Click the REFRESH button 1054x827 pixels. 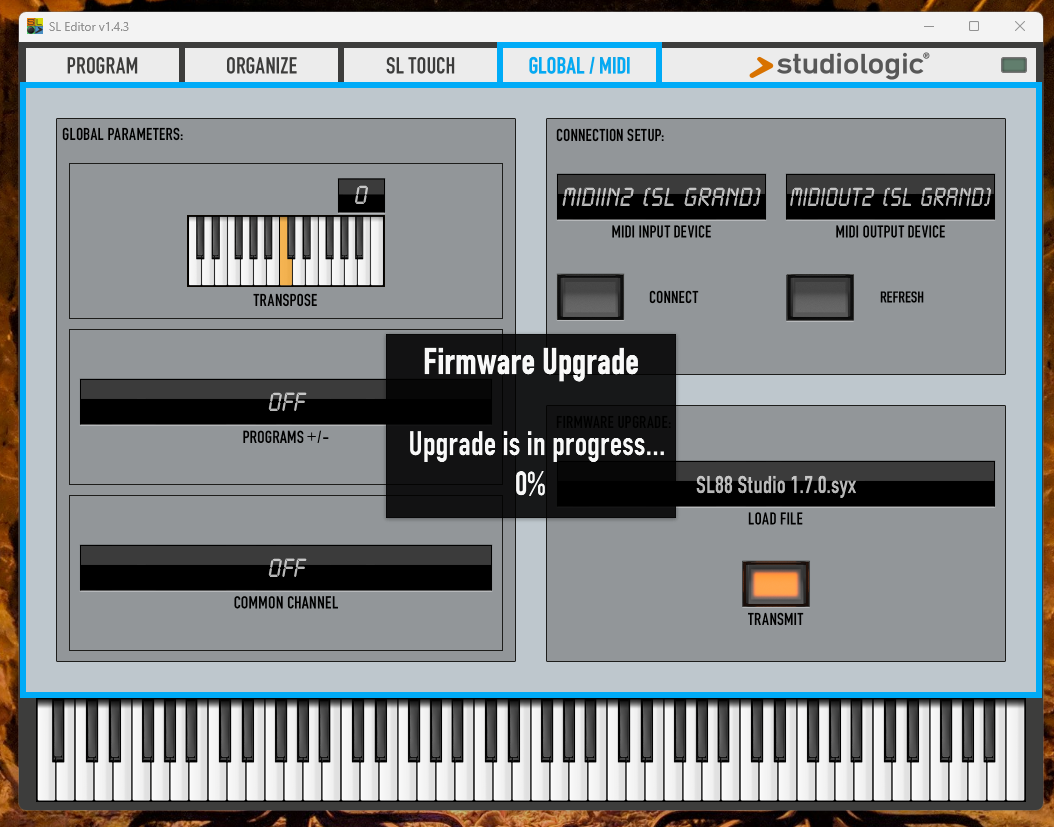(x=820, y=297)
